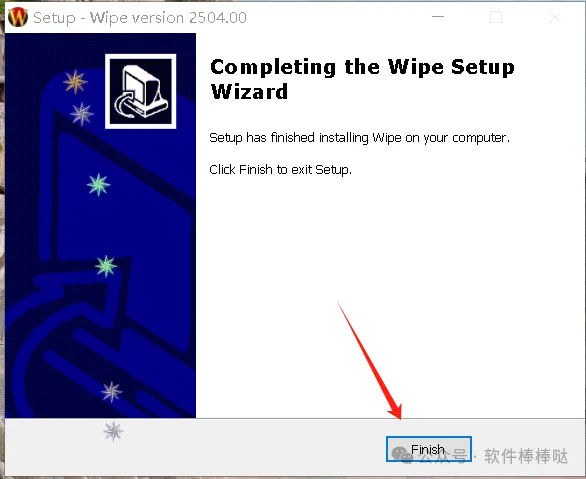Click the purple star below the orange star
This screenshot has height=479, width=586.
81,114
